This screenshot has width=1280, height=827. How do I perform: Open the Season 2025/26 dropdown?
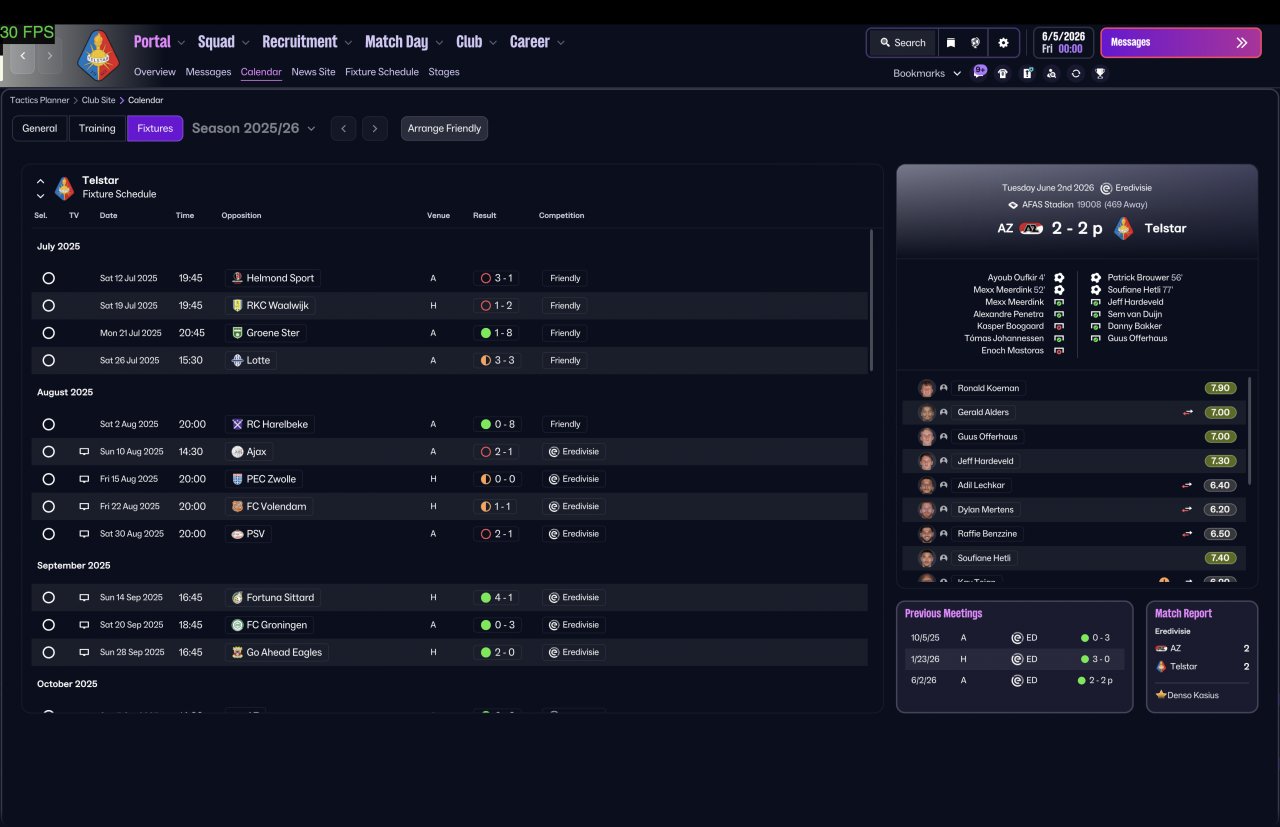pyautogui.click(x=254, y=128)
